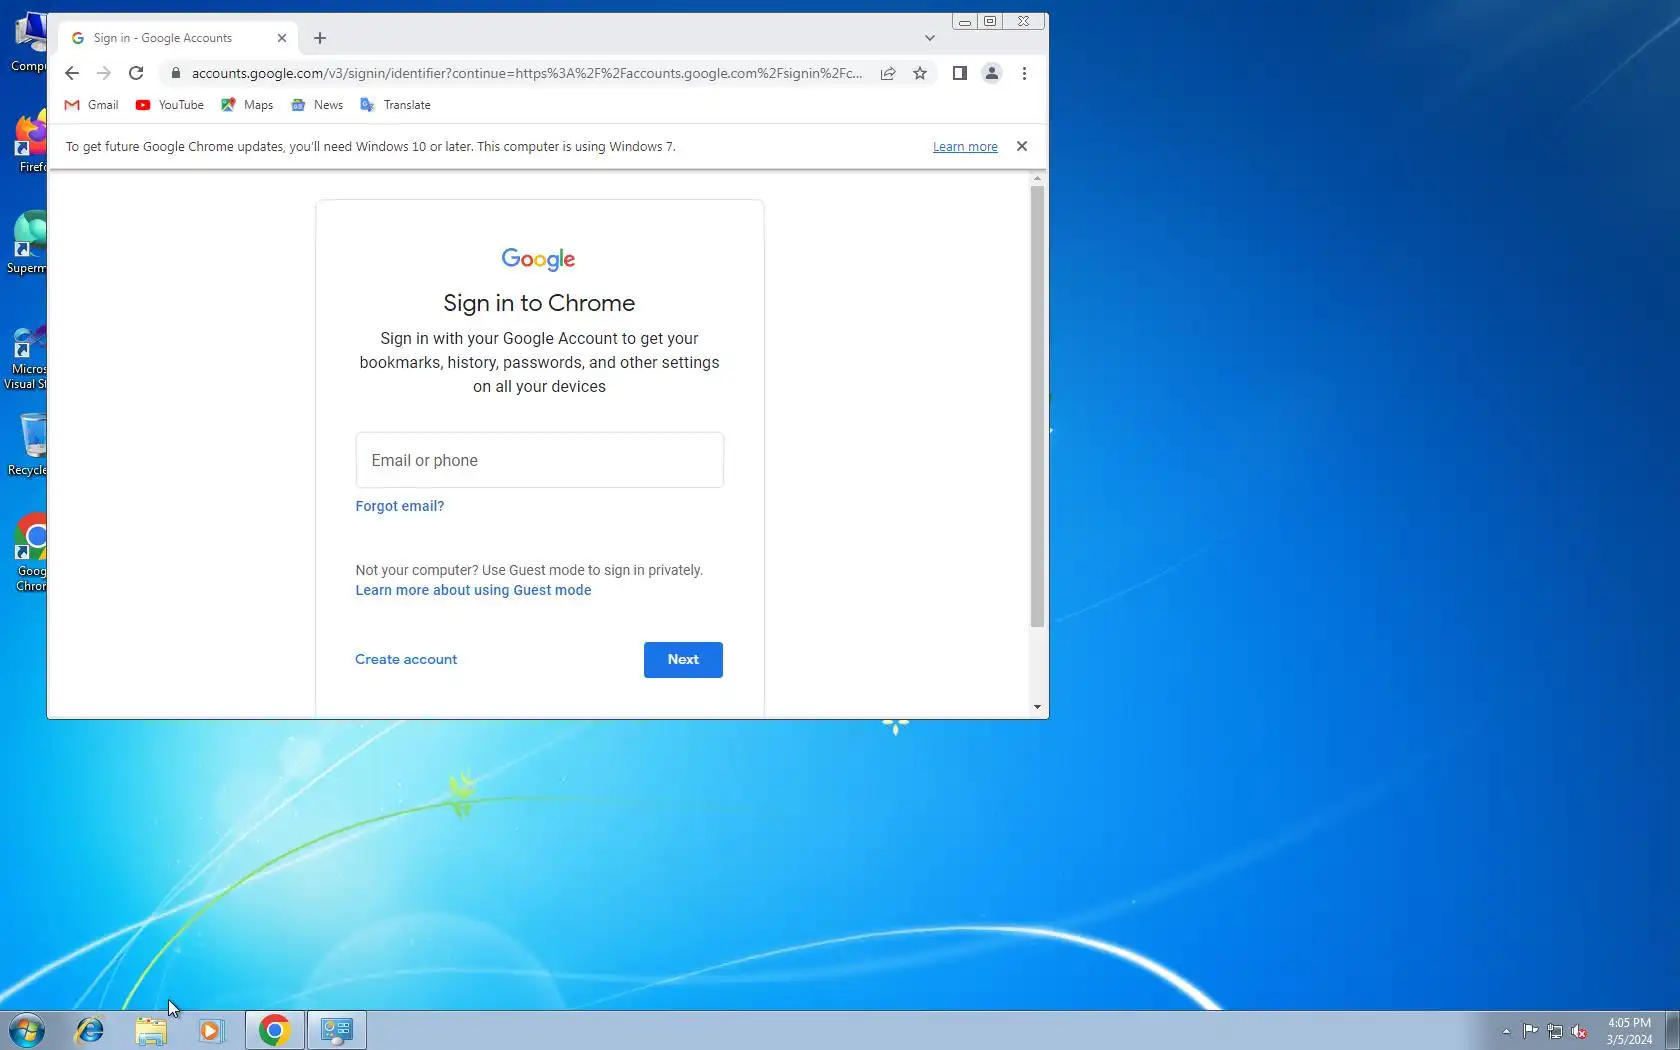The height and width of the screenshot is (1050, 1680).
Task: Click the muted volume tray icon
Action: 1580,1031
